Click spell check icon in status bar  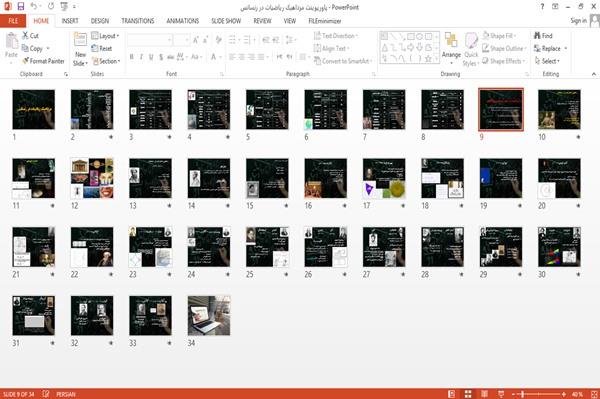point(46,394)
